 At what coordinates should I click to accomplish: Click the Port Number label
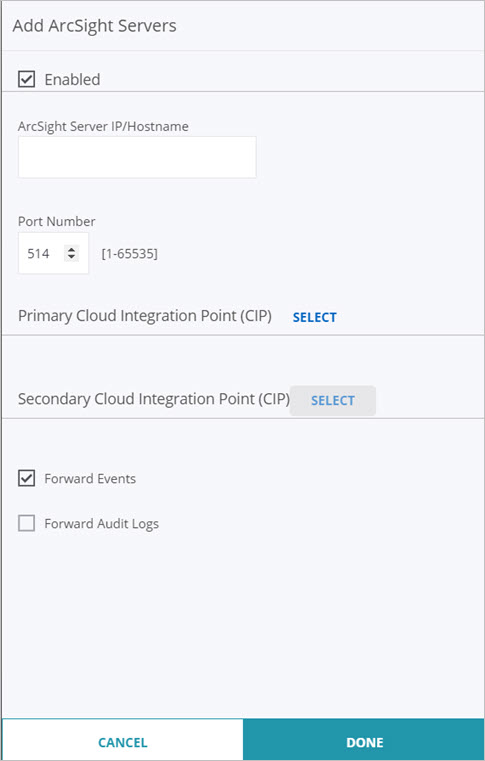(x=57, y=221)
